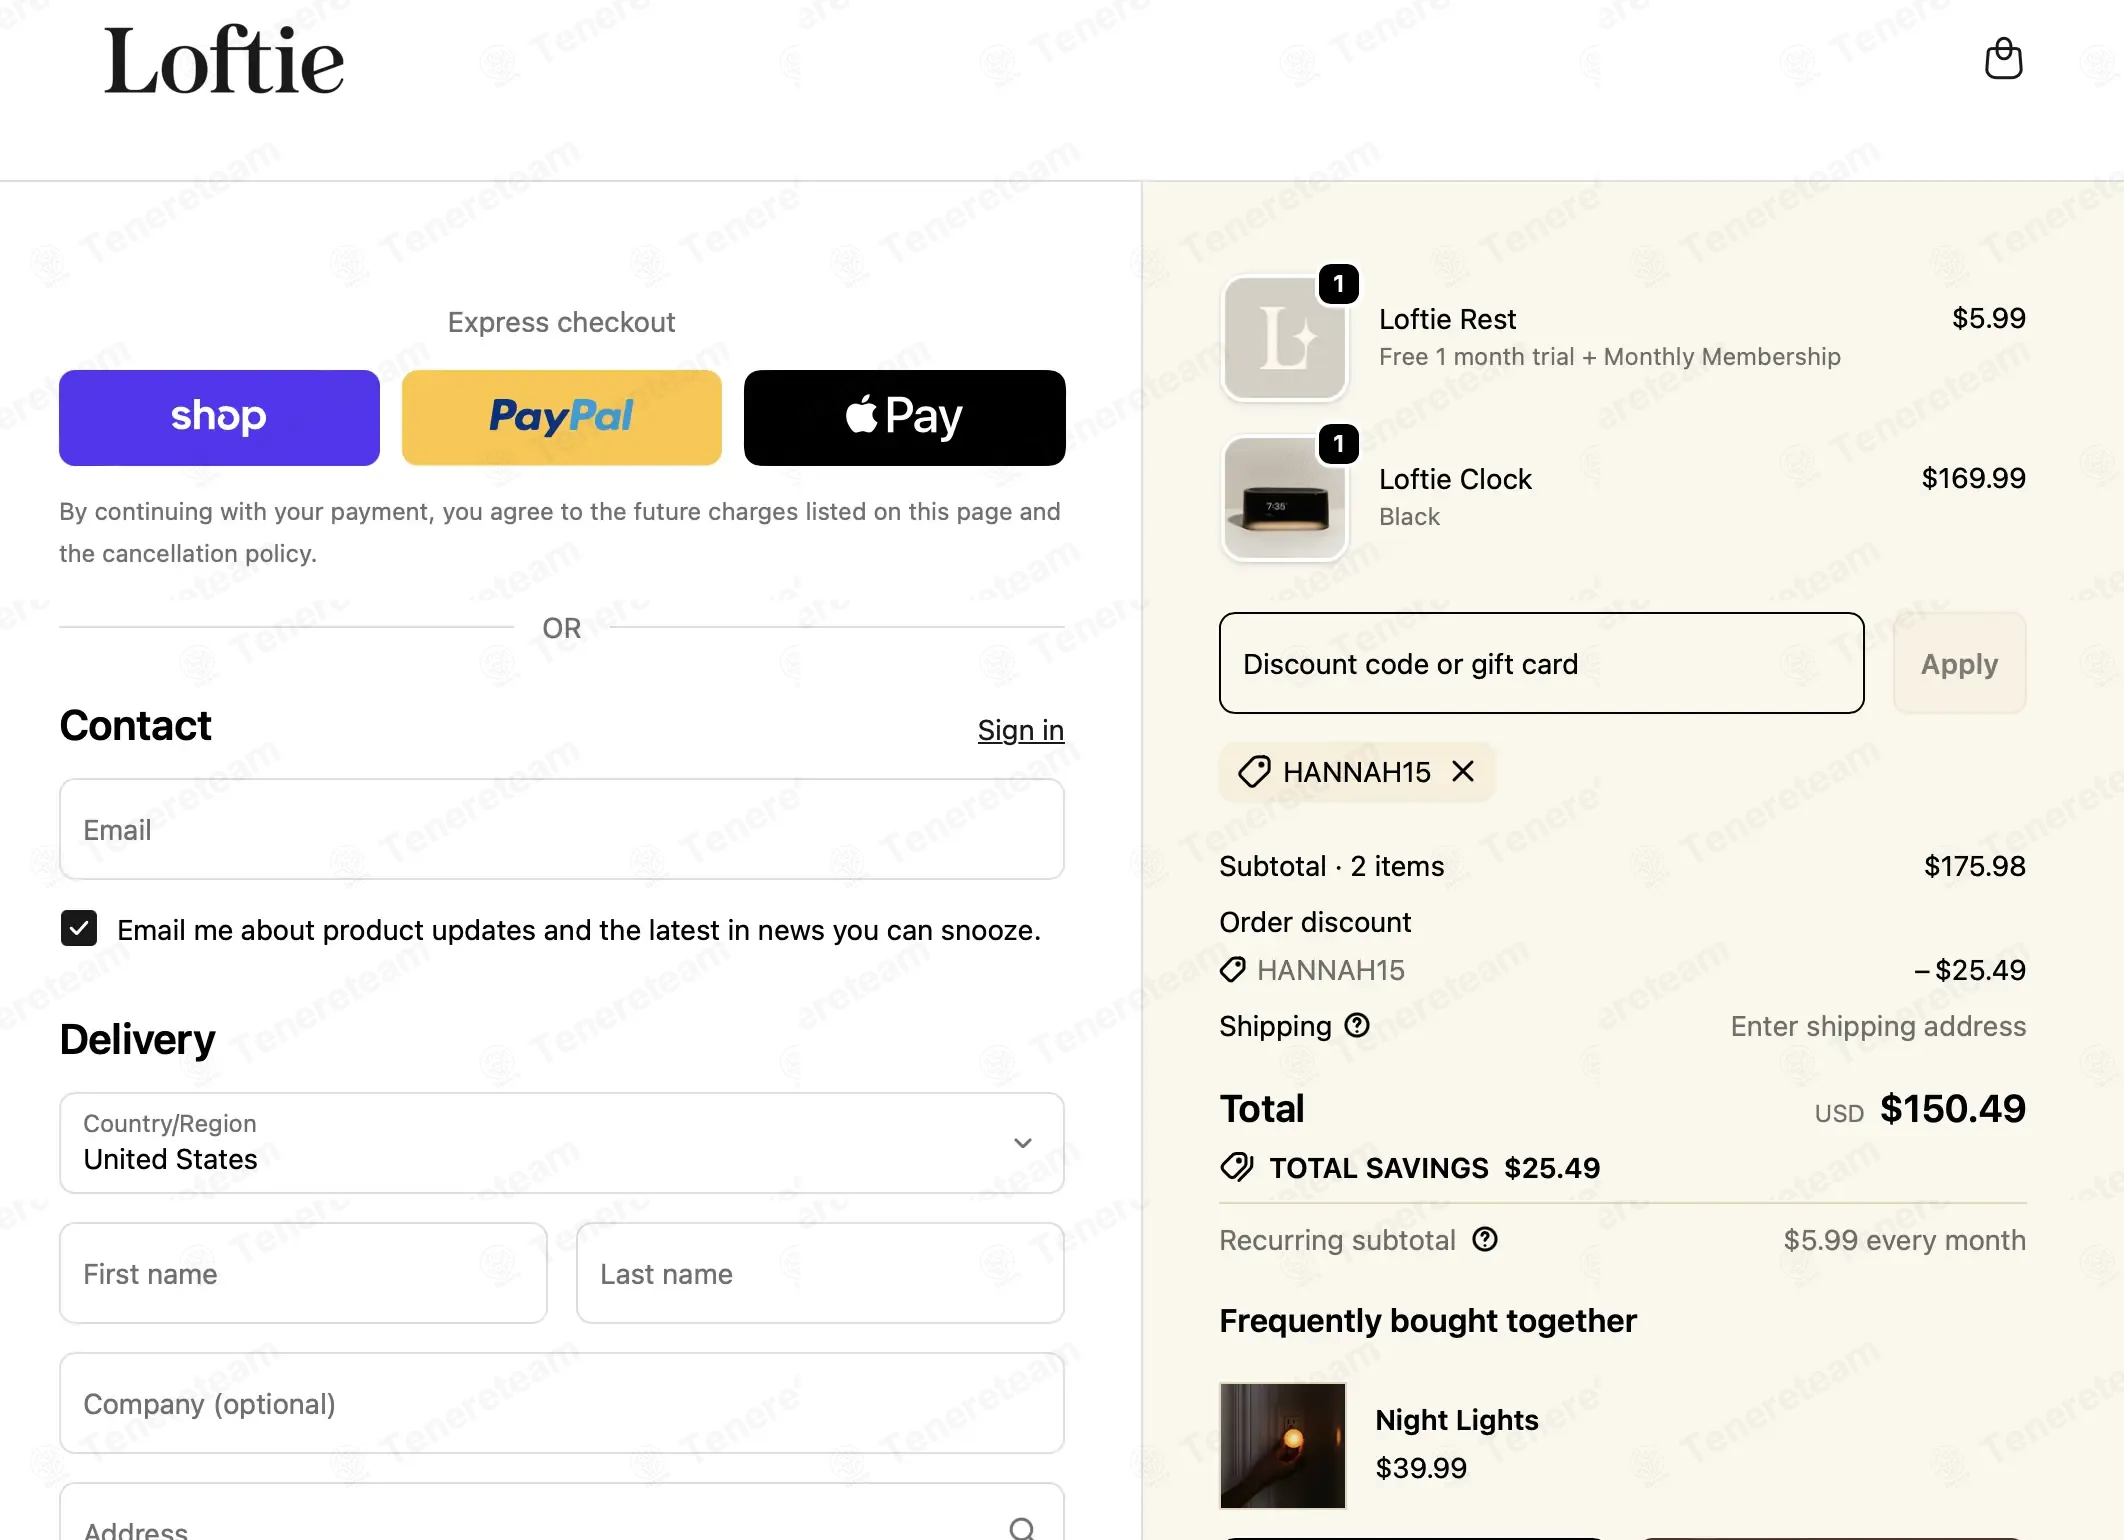Click the Loftie Clock $169.99 price
The width and height of the screenshot is (2124, 1540).
click(1974, 478)
